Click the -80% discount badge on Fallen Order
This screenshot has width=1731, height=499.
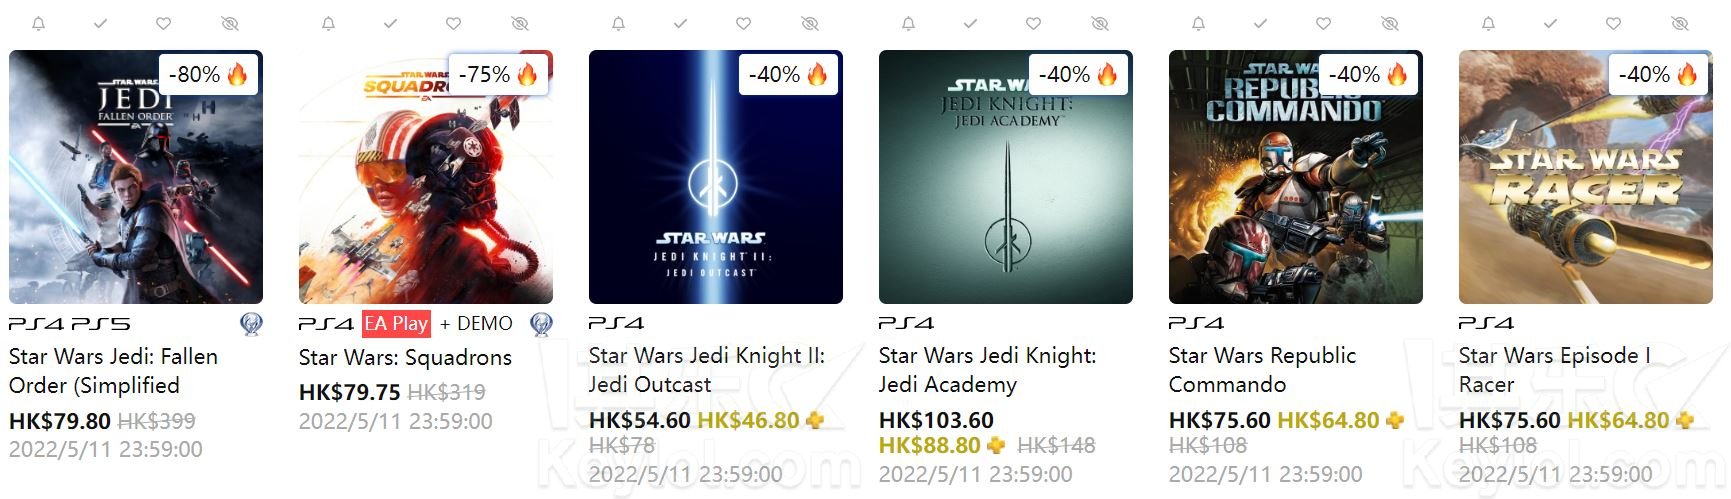(208, 74)
